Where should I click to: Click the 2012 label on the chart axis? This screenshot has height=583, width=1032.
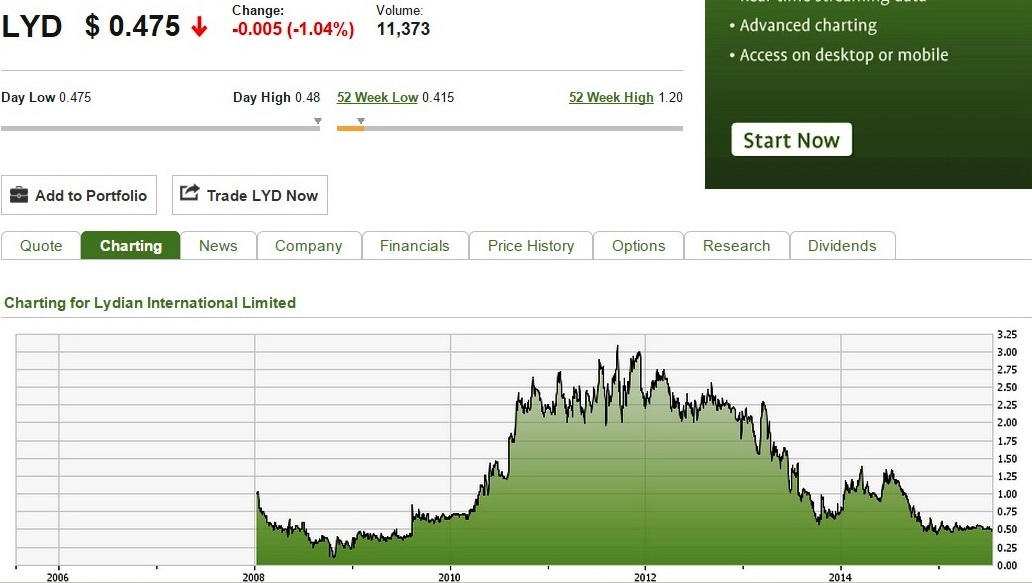coord(645,577)
